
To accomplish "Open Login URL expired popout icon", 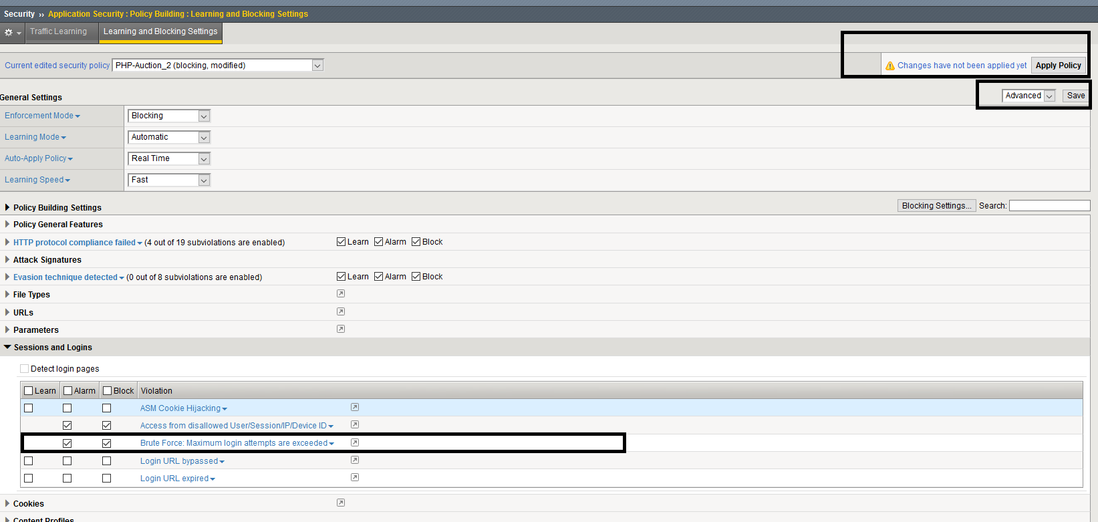I will pyautogui.click(x=354, y=477).
